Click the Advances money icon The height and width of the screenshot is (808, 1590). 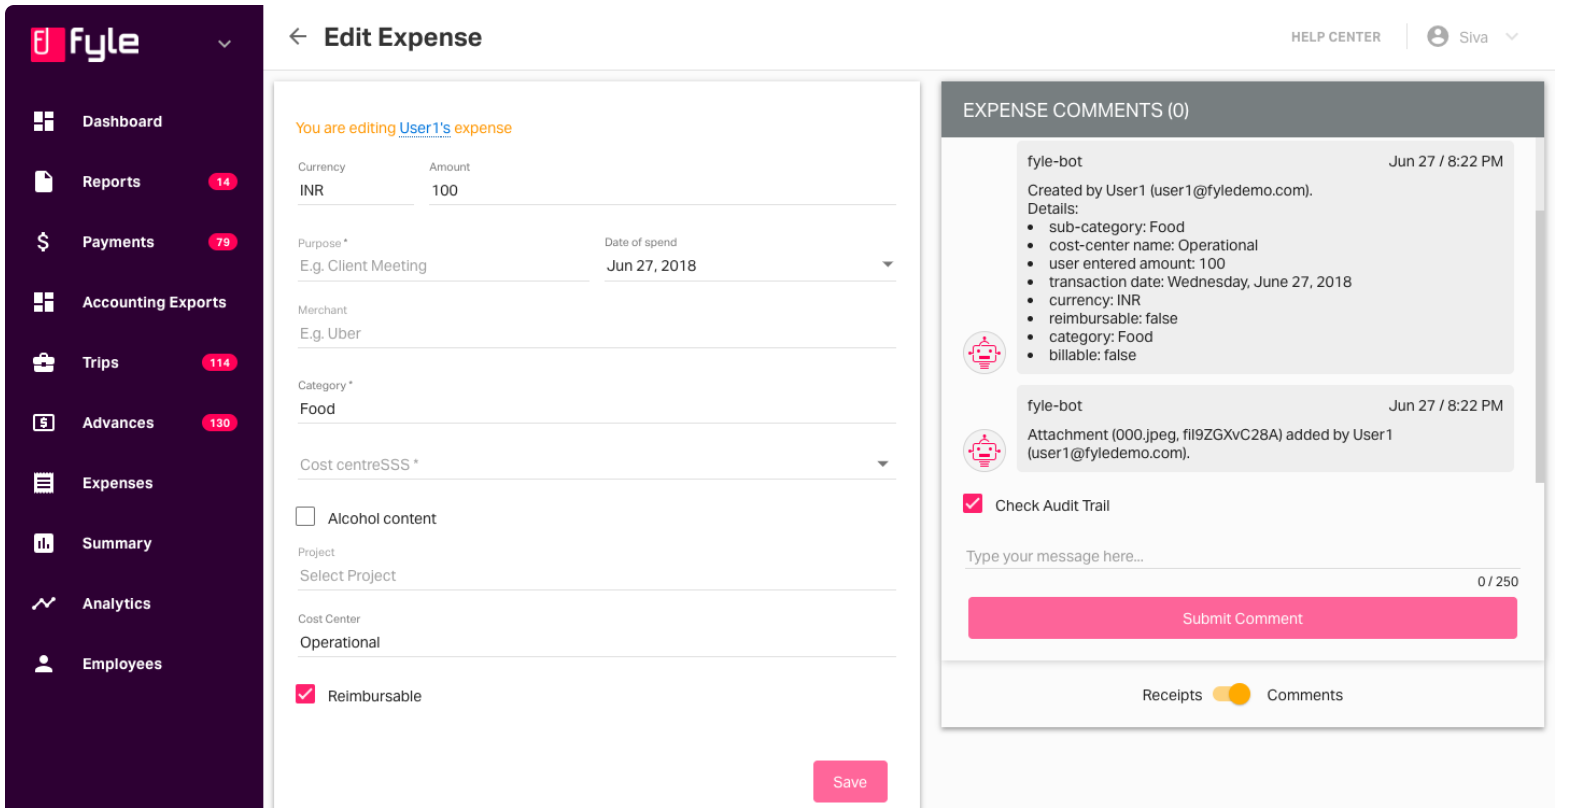44,422
